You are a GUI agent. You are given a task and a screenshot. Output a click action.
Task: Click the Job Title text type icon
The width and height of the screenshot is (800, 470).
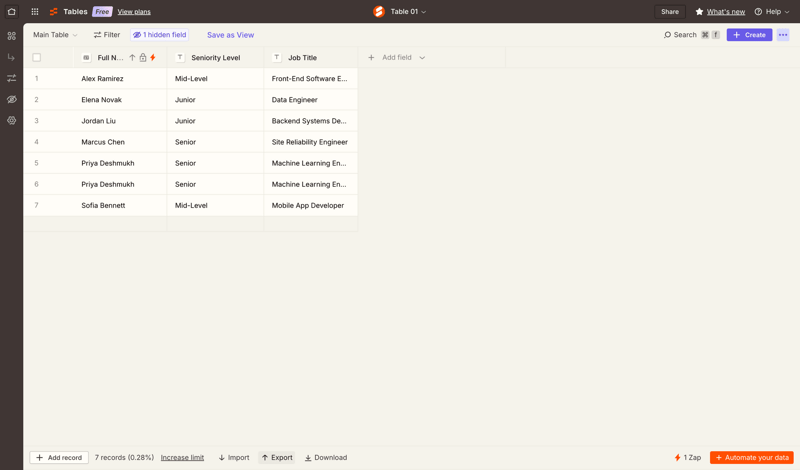click(277, 58)
